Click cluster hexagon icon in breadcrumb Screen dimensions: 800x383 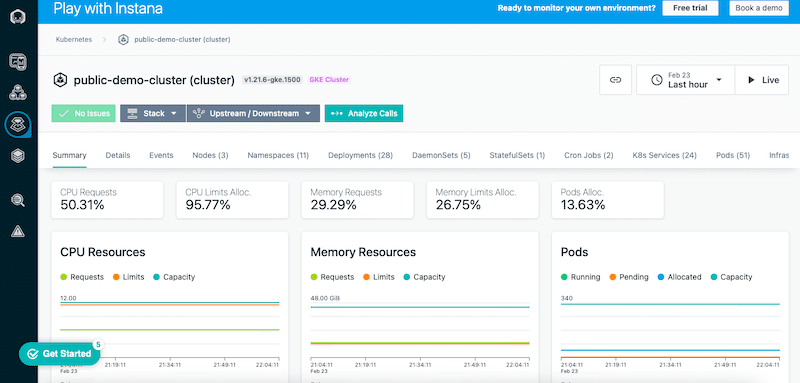123,39
